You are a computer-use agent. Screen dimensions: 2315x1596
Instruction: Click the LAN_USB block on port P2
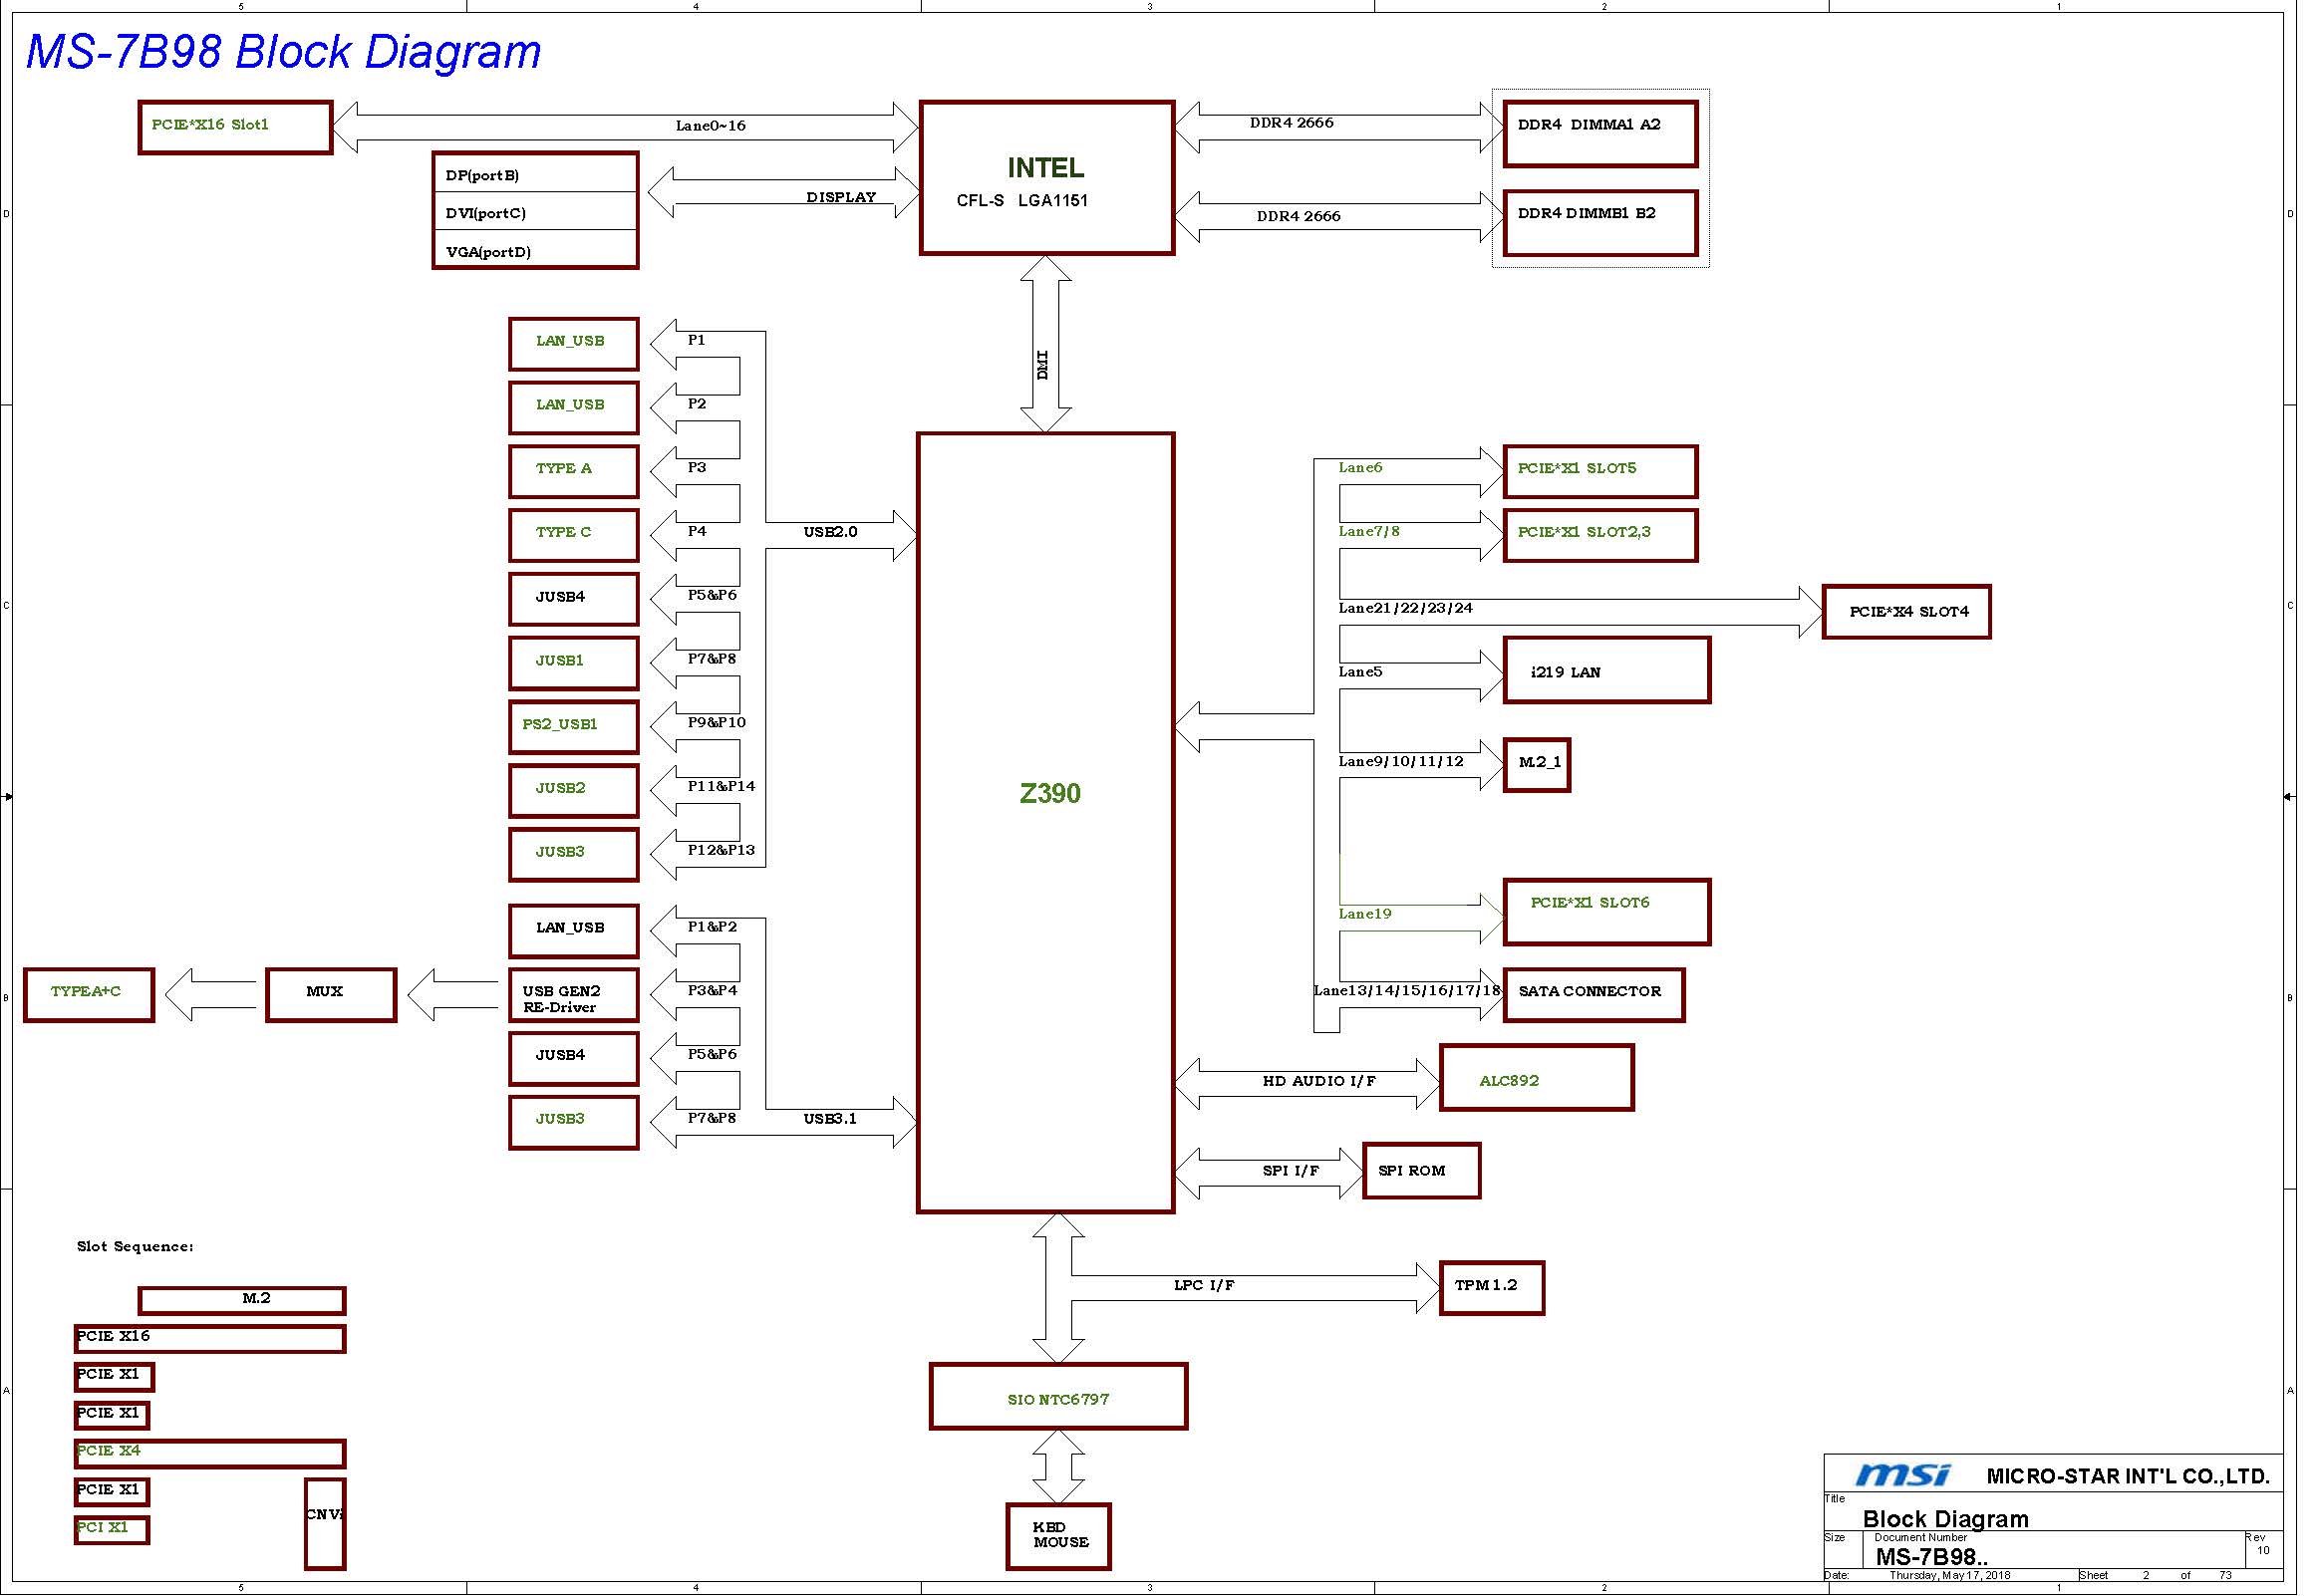(575, 408)
